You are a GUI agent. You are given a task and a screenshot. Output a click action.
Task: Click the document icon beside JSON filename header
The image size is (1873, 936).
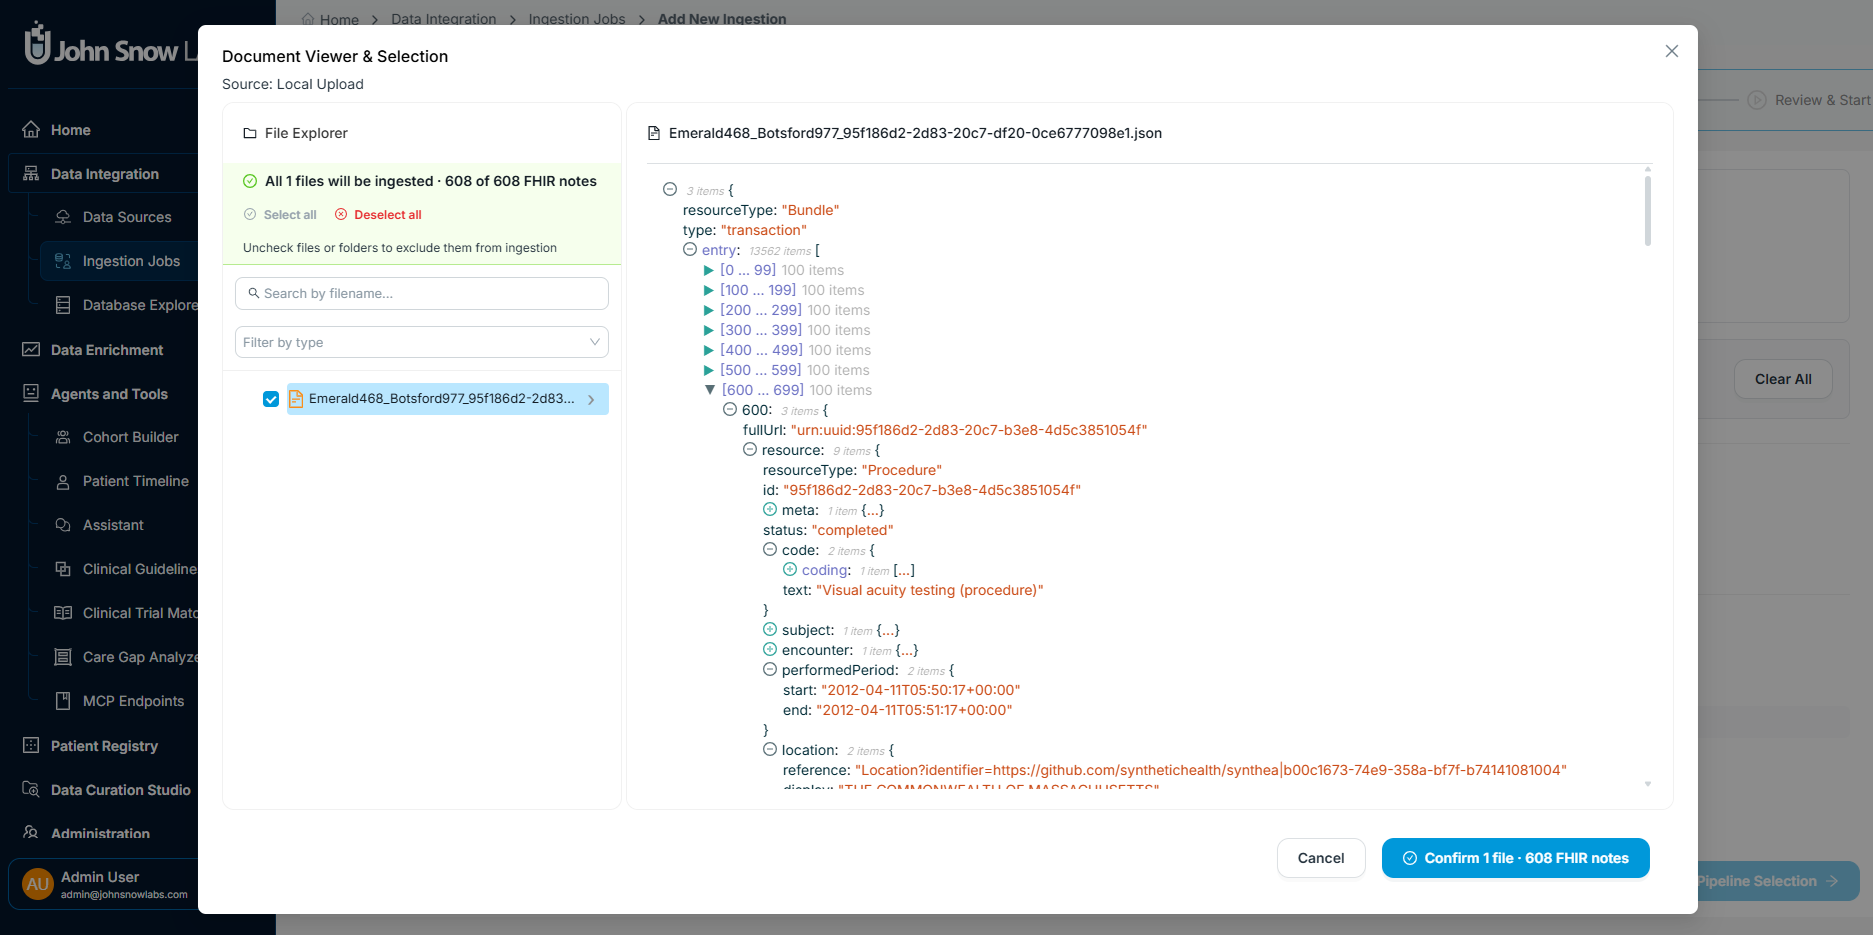pyautogui.click(x=654, y=133)
